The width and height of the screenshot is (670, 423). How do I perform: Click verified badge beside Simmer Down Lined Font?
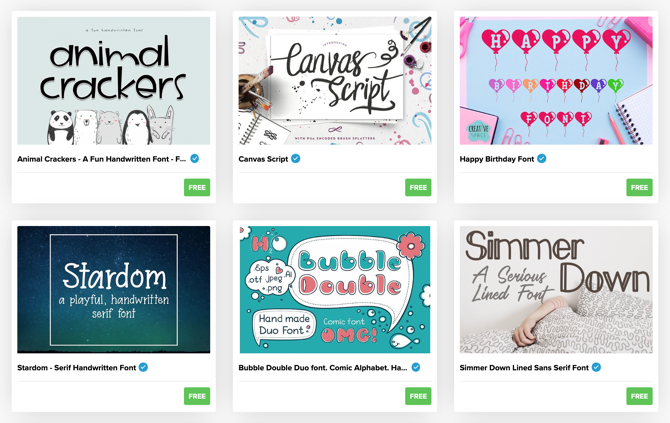pos(596,367)
